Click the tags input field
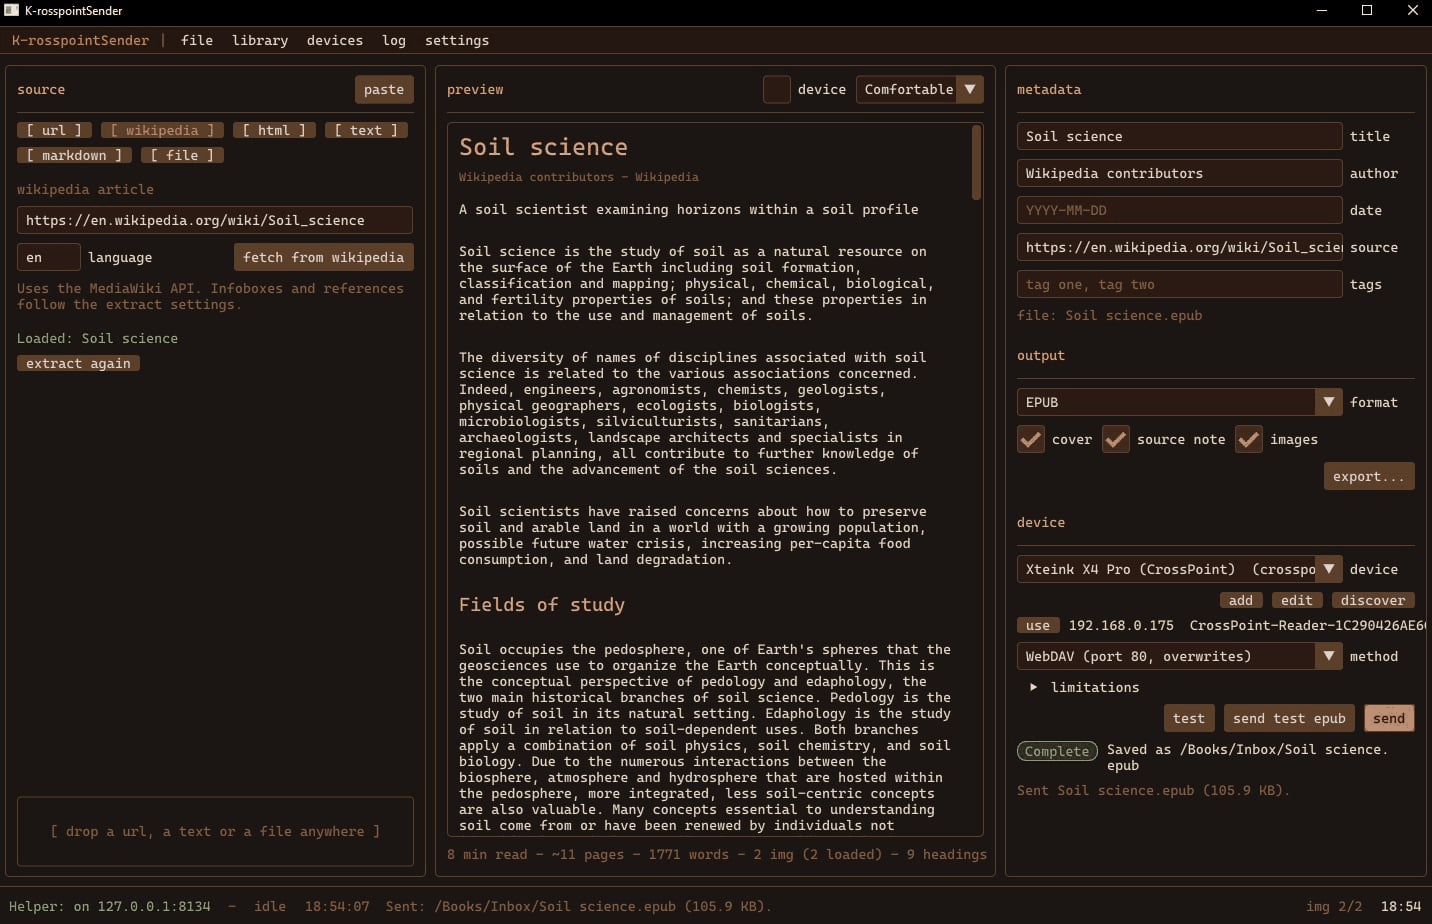The height and width of the screenshot is (924, 1432). click(1179, 284)
